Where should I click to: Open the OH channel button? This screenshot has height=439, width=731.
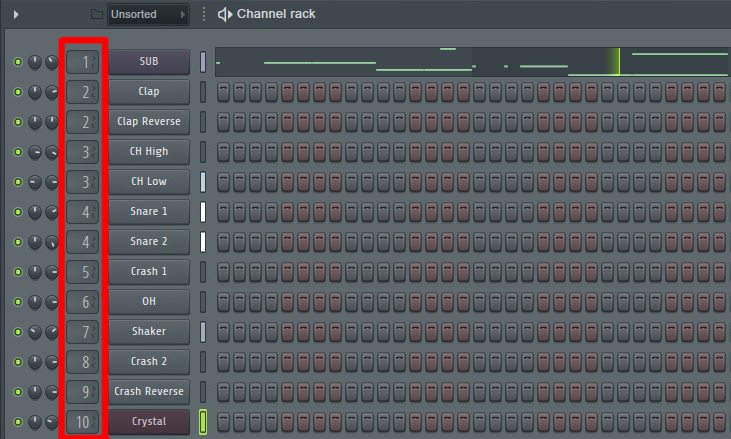click(149, 302)
